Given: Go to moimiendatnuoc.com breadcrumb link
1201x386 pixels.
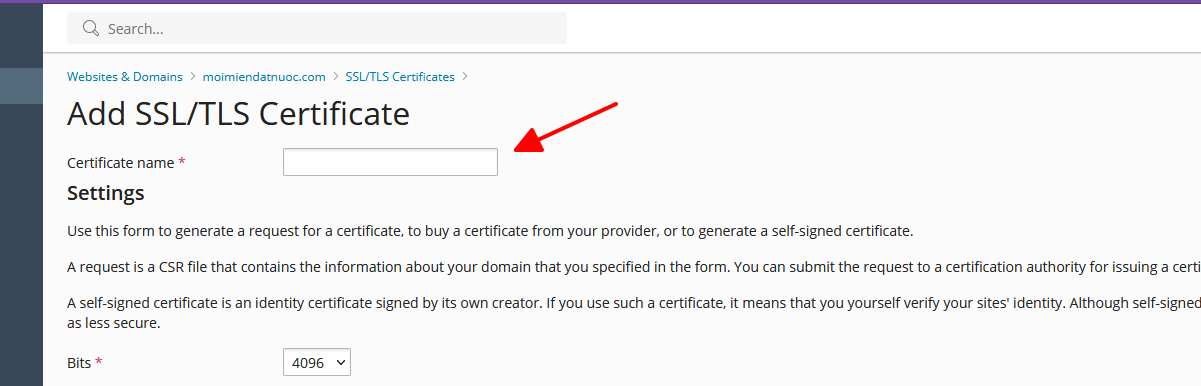Looking at the screenshot, I should tap(264, 76).
